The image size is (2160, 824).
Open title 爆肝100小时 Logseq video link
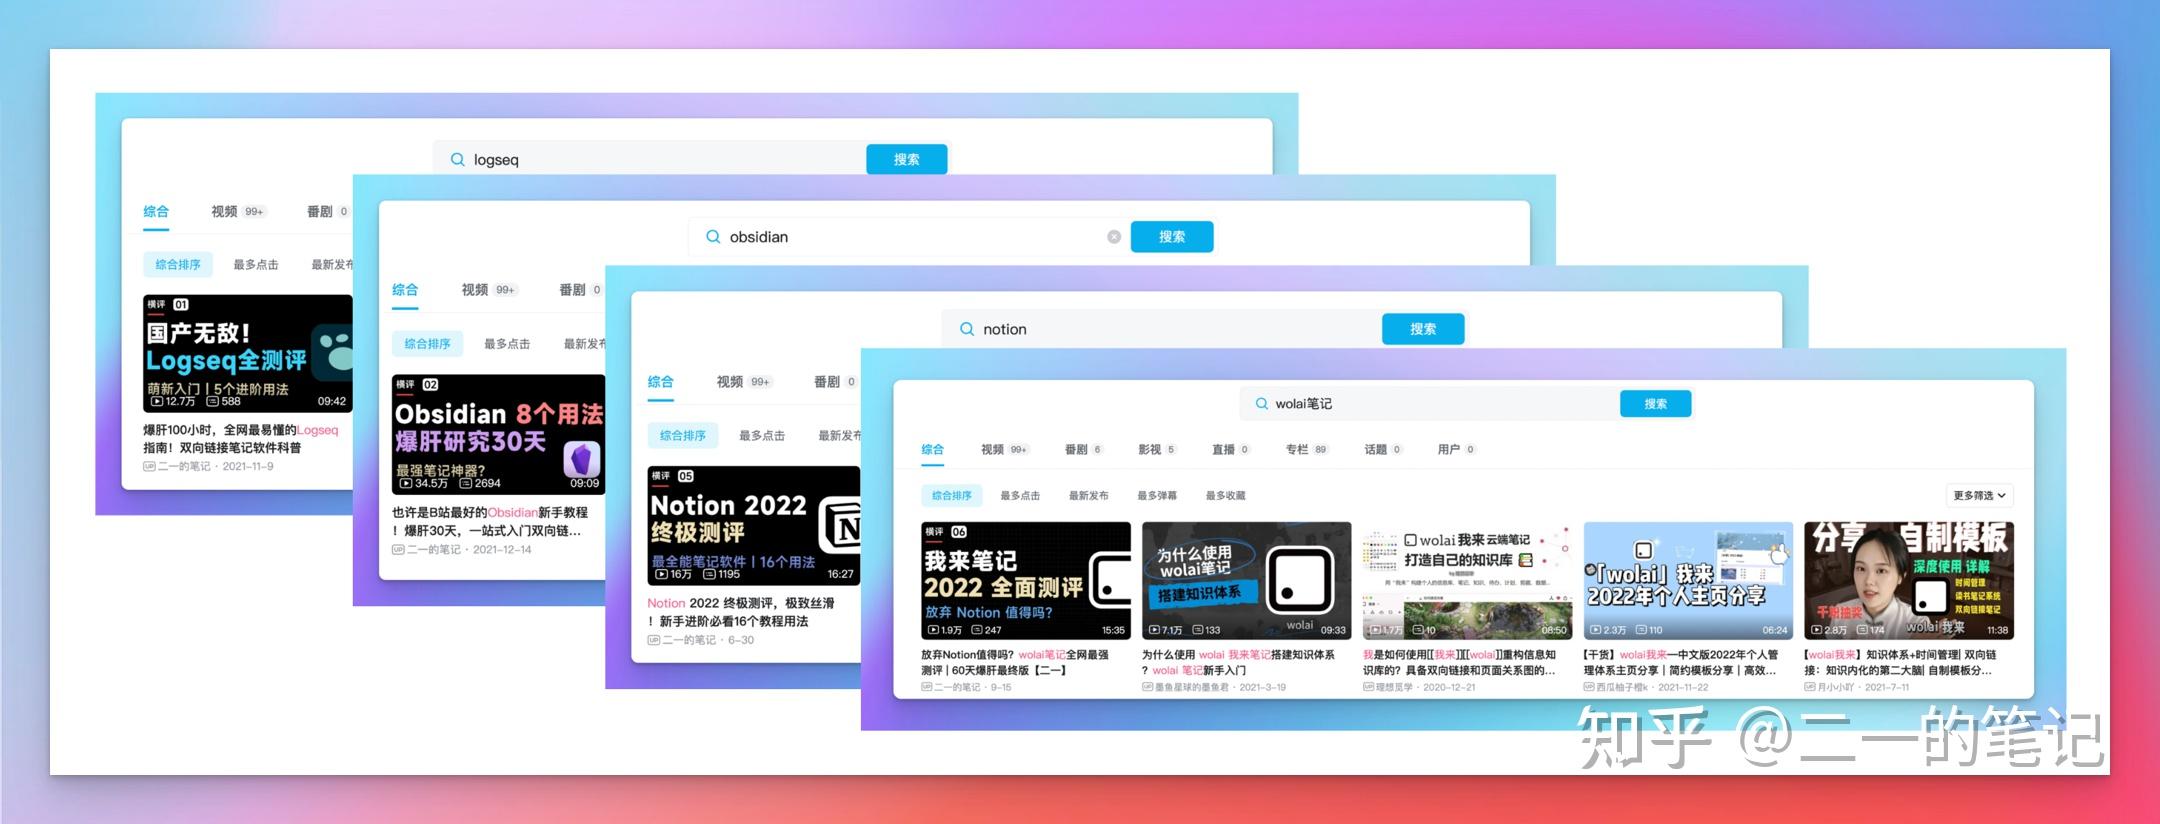[241, 439]
